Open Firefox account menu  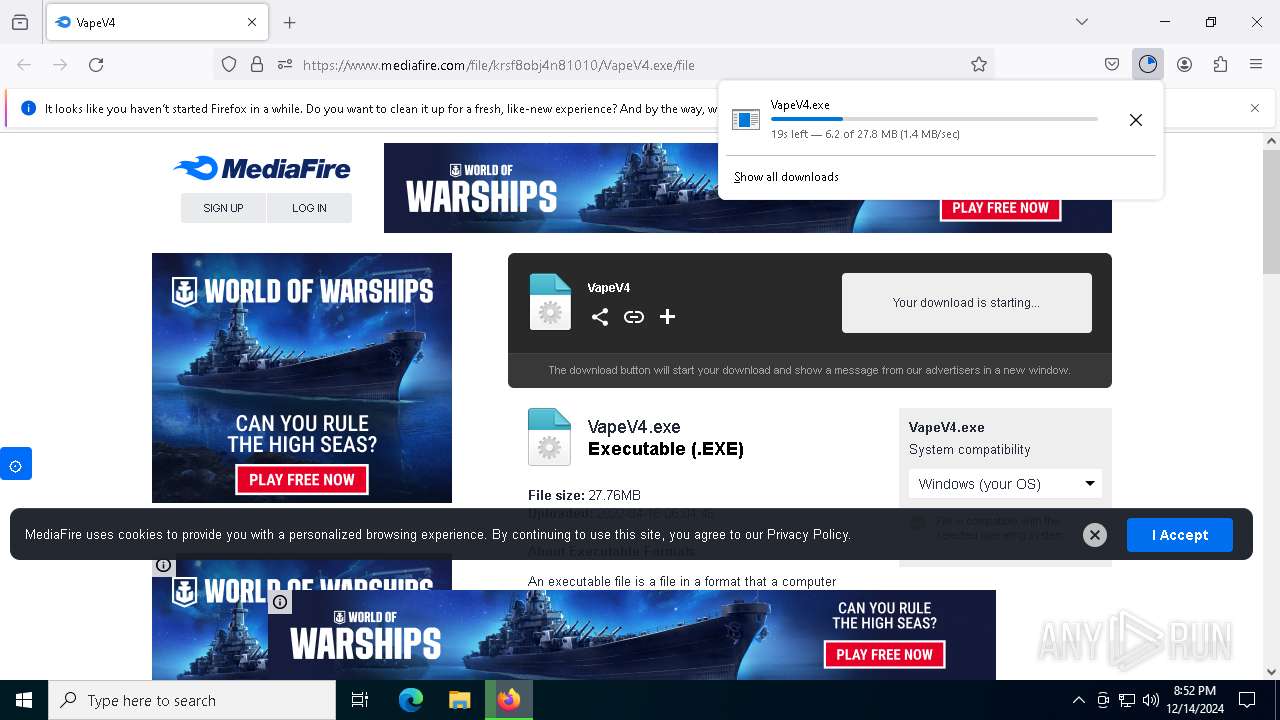point(1184,65)
